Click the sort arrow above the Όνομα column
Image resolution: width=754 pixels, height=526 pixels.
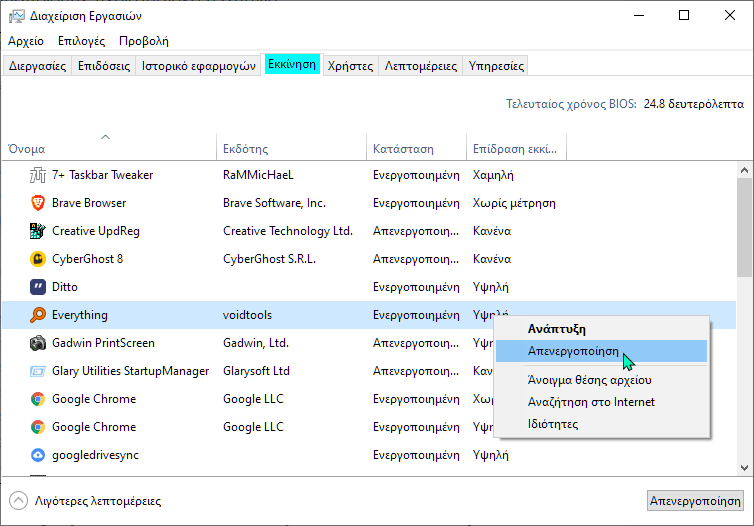[105, 137]
